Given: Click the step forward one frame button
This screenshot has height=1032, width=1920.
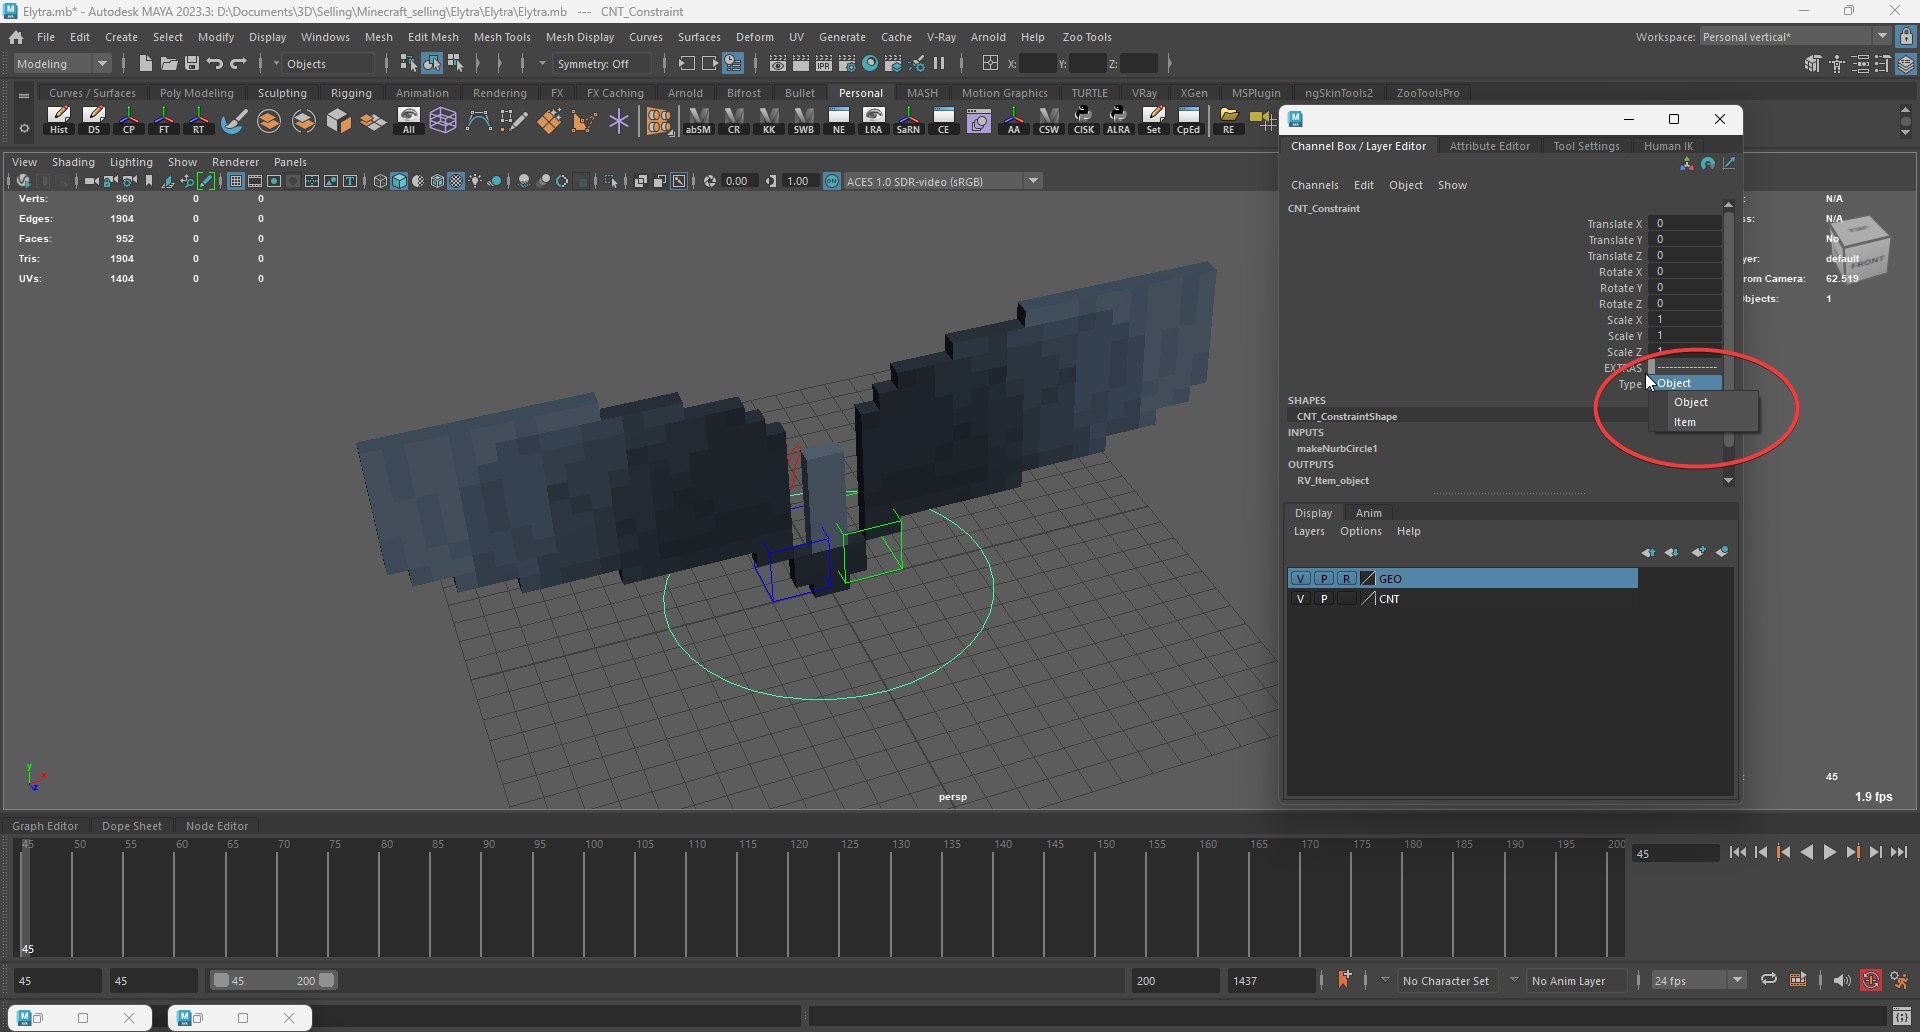Looking at the screenshot, I should 1875,852.
